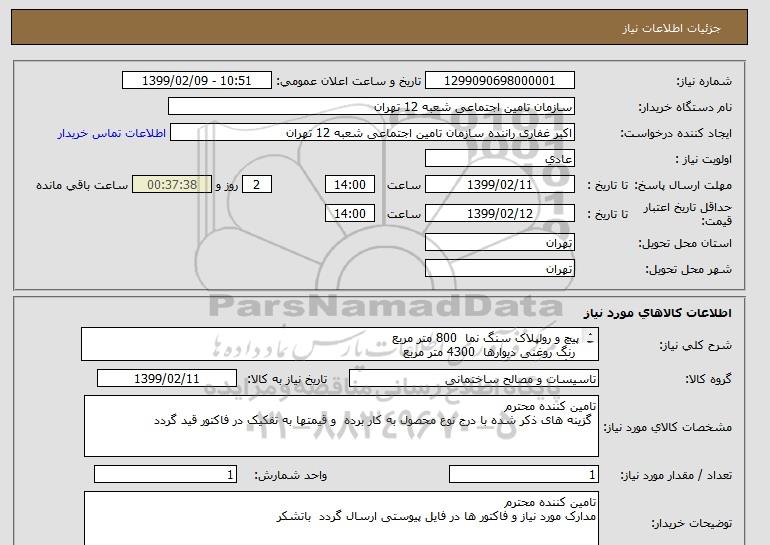This screenshot has width=770, height=545.
Task: Click the label ایجاد کننده درخواست
Action: pos(676,133)
